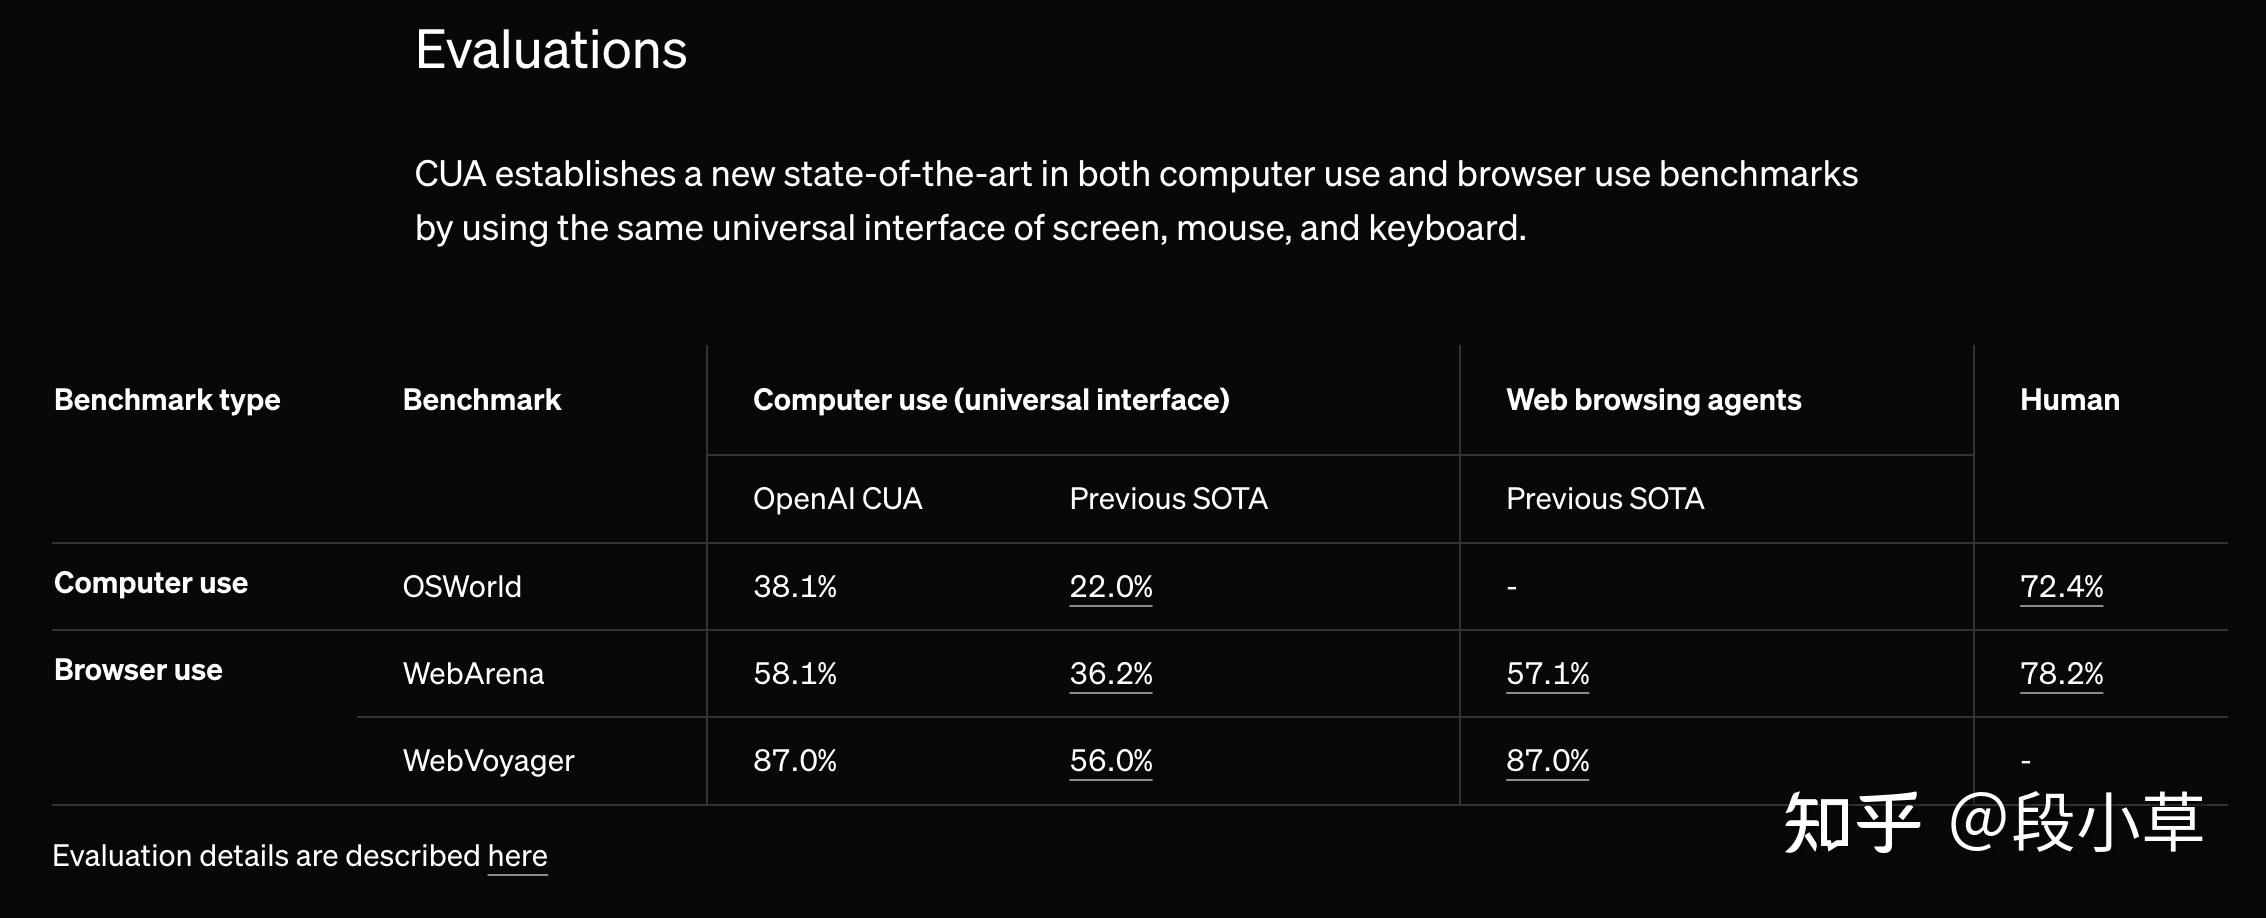
Task: Click the "Browser use" row label
Action: click(138, 670)
